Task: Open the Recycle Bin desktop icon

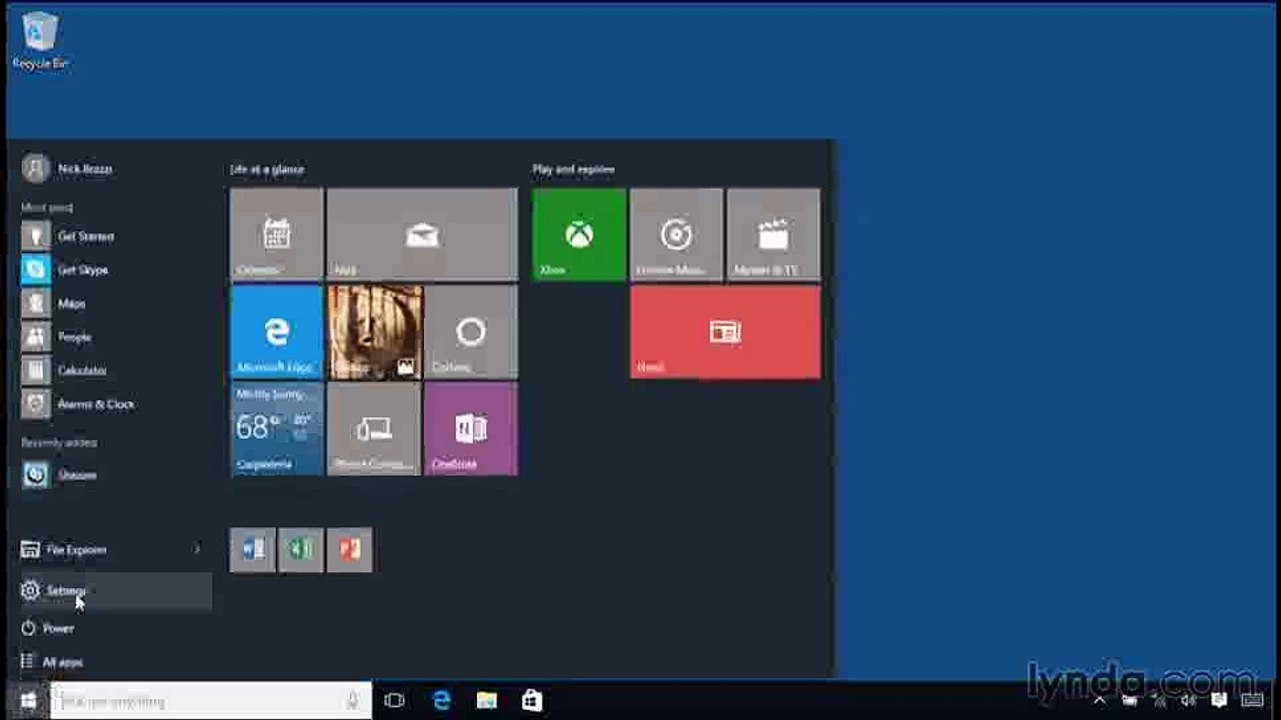Action: (x=40, y=40)
